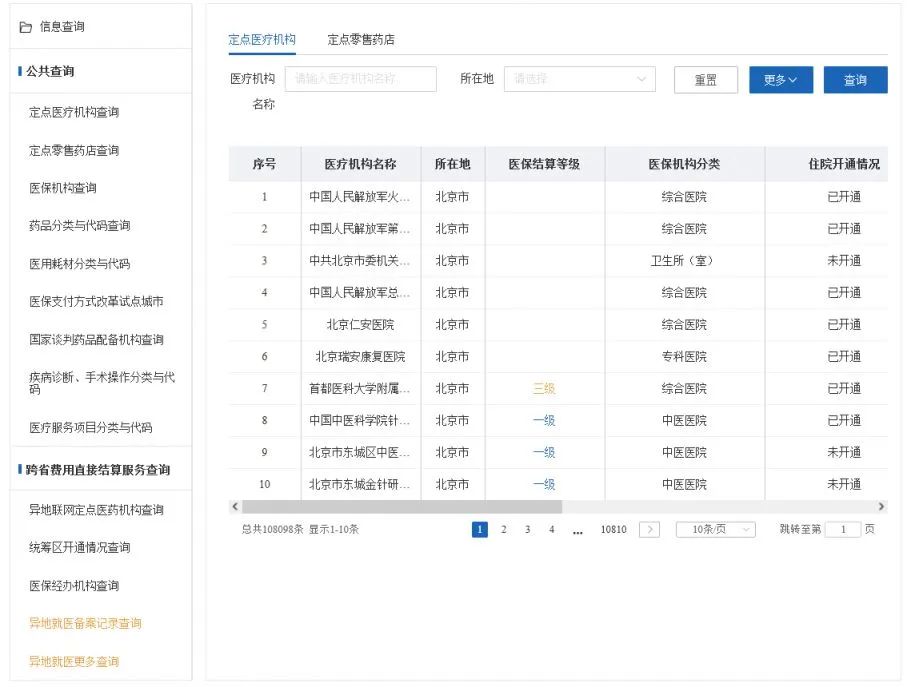911x687 pixels.
Task: Click 北京瑞安康复医院 in row 6
Action: tap(360, 357)
